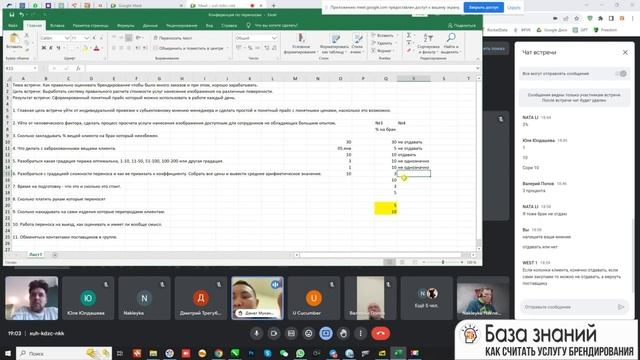Viewport: 640px width, 360px height.
Task: Toggle "Все могут отправлять сообщения" switch
Action: point(621,74)
